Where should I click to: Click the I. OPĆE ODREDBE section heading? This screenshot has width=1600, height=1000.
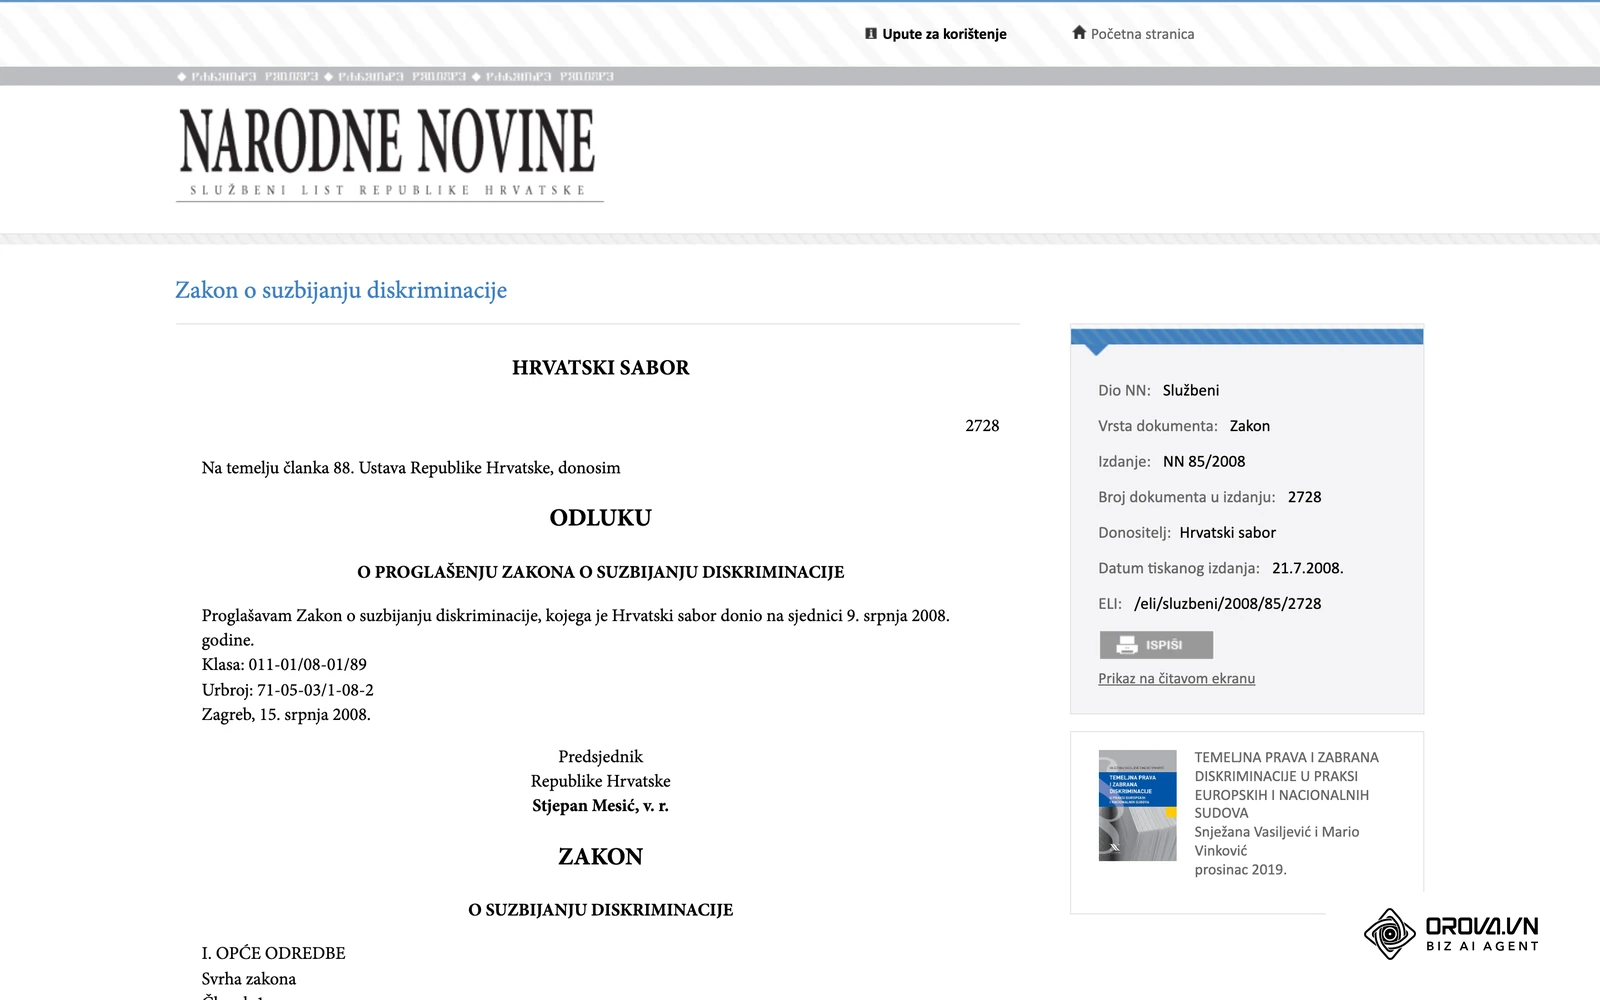(x=273, y=954)
